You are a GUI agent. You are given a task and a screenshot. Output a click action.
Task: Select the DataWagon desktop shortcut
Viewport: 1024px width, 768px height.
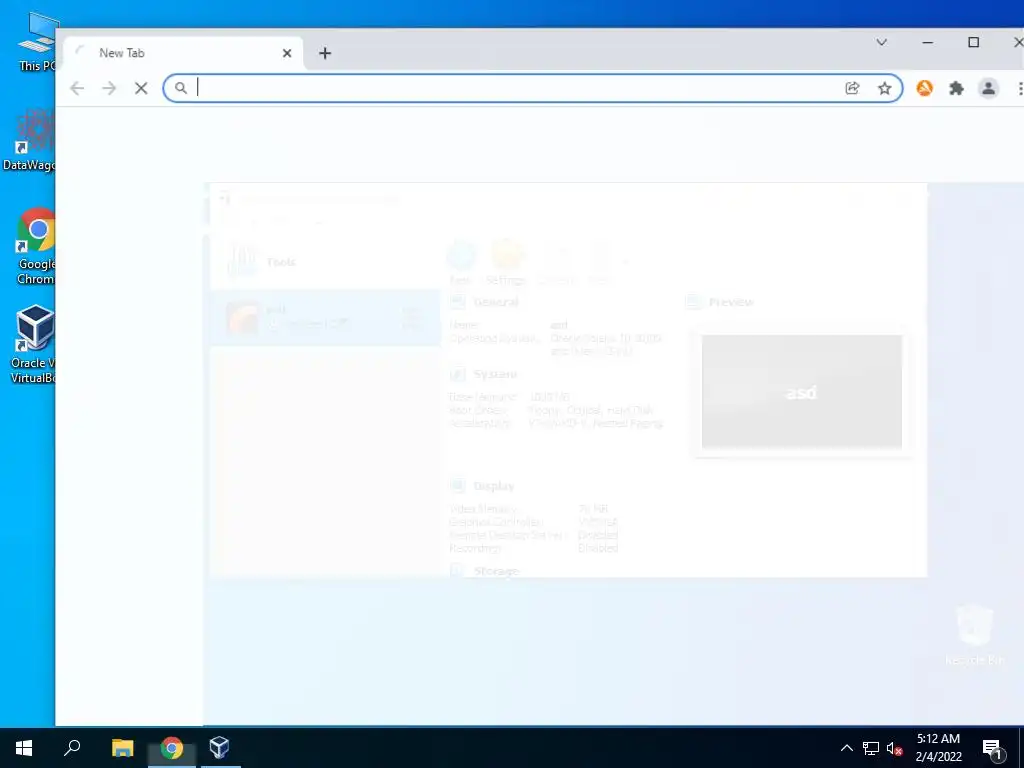30,140
